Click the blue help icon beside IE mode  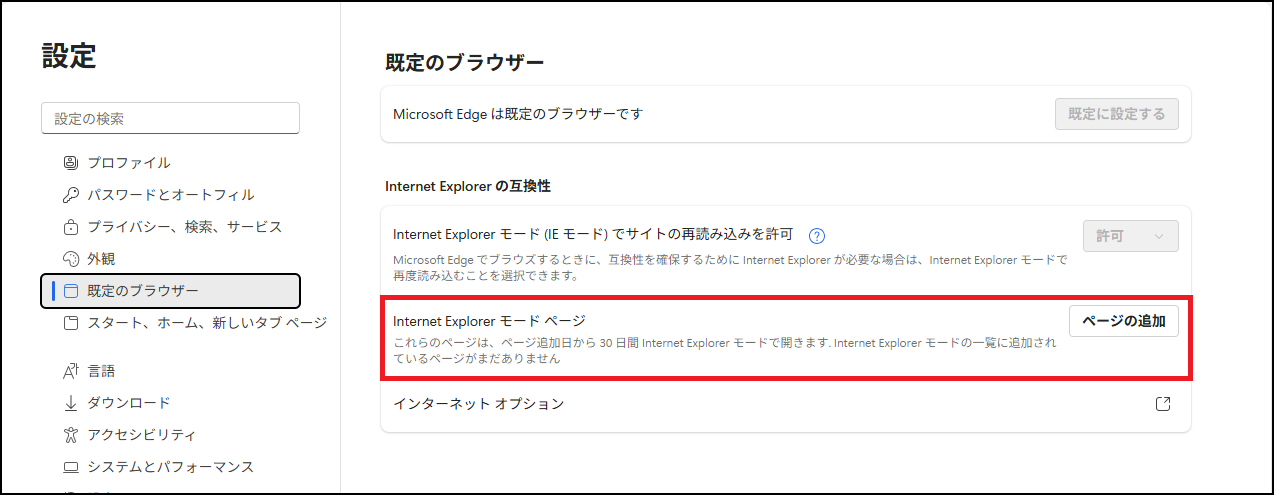tap(817, 236)
